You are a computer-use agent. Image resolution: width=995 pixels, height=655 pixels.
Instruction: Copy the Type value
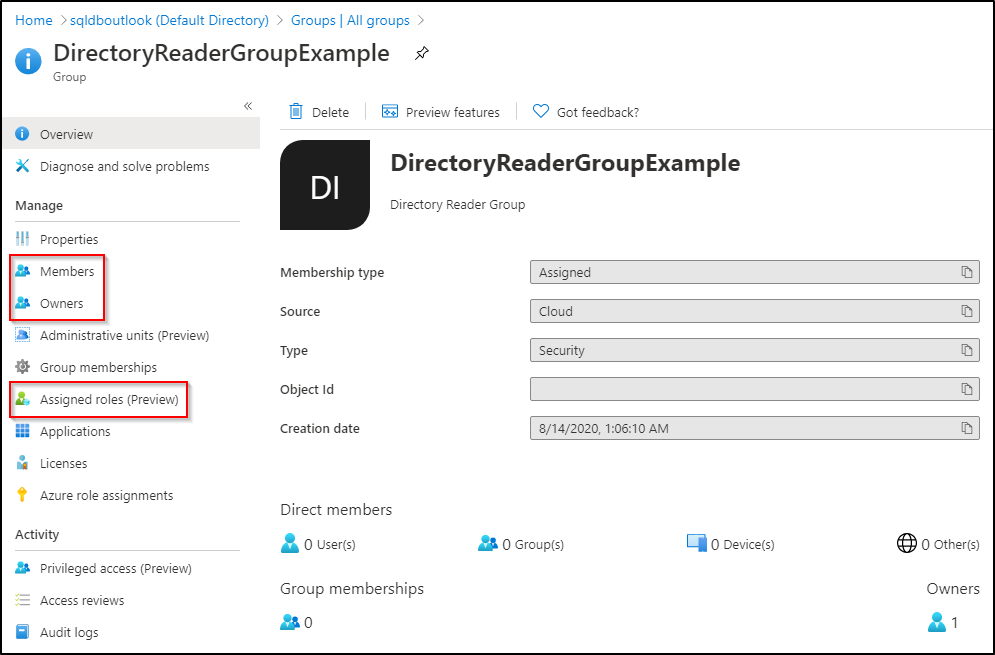point(966,350)
